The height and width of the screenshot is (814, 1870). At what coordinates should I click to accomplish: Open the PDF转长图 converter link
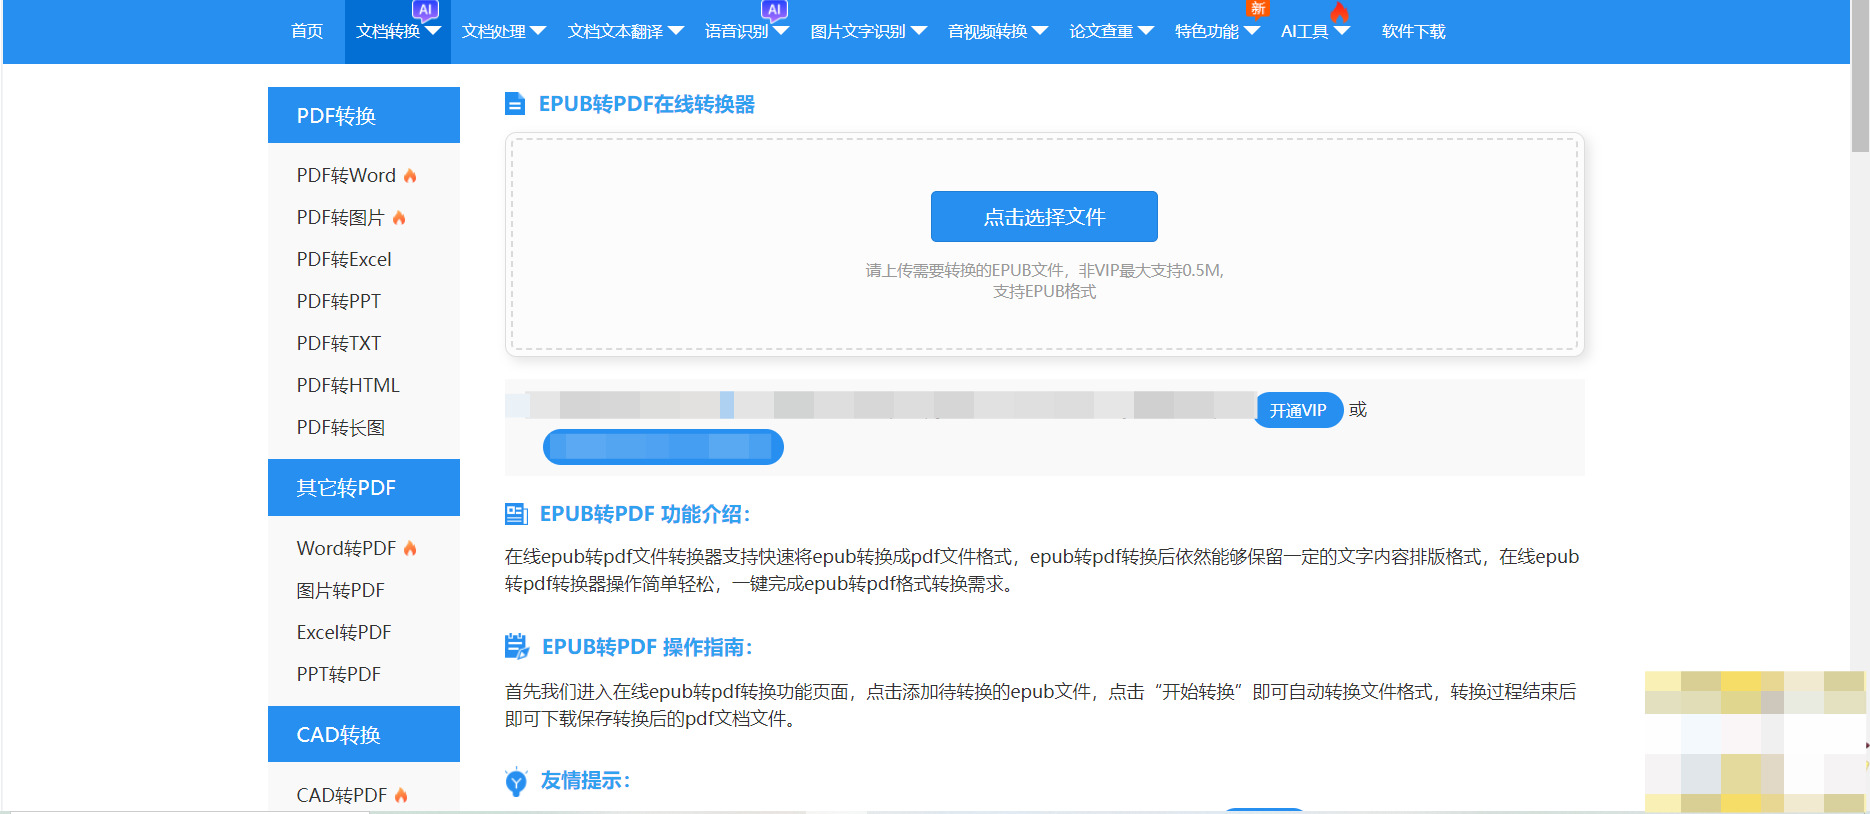340,428
